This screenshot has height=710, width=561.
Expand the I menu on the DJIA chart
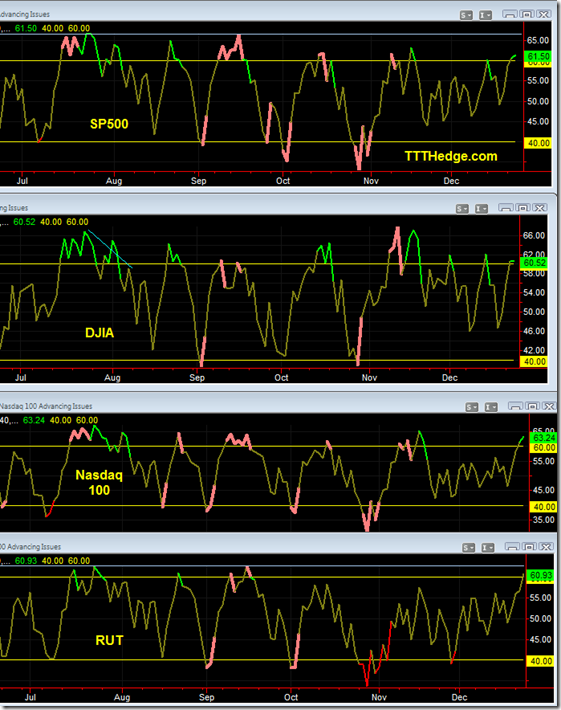pos(481,208)
